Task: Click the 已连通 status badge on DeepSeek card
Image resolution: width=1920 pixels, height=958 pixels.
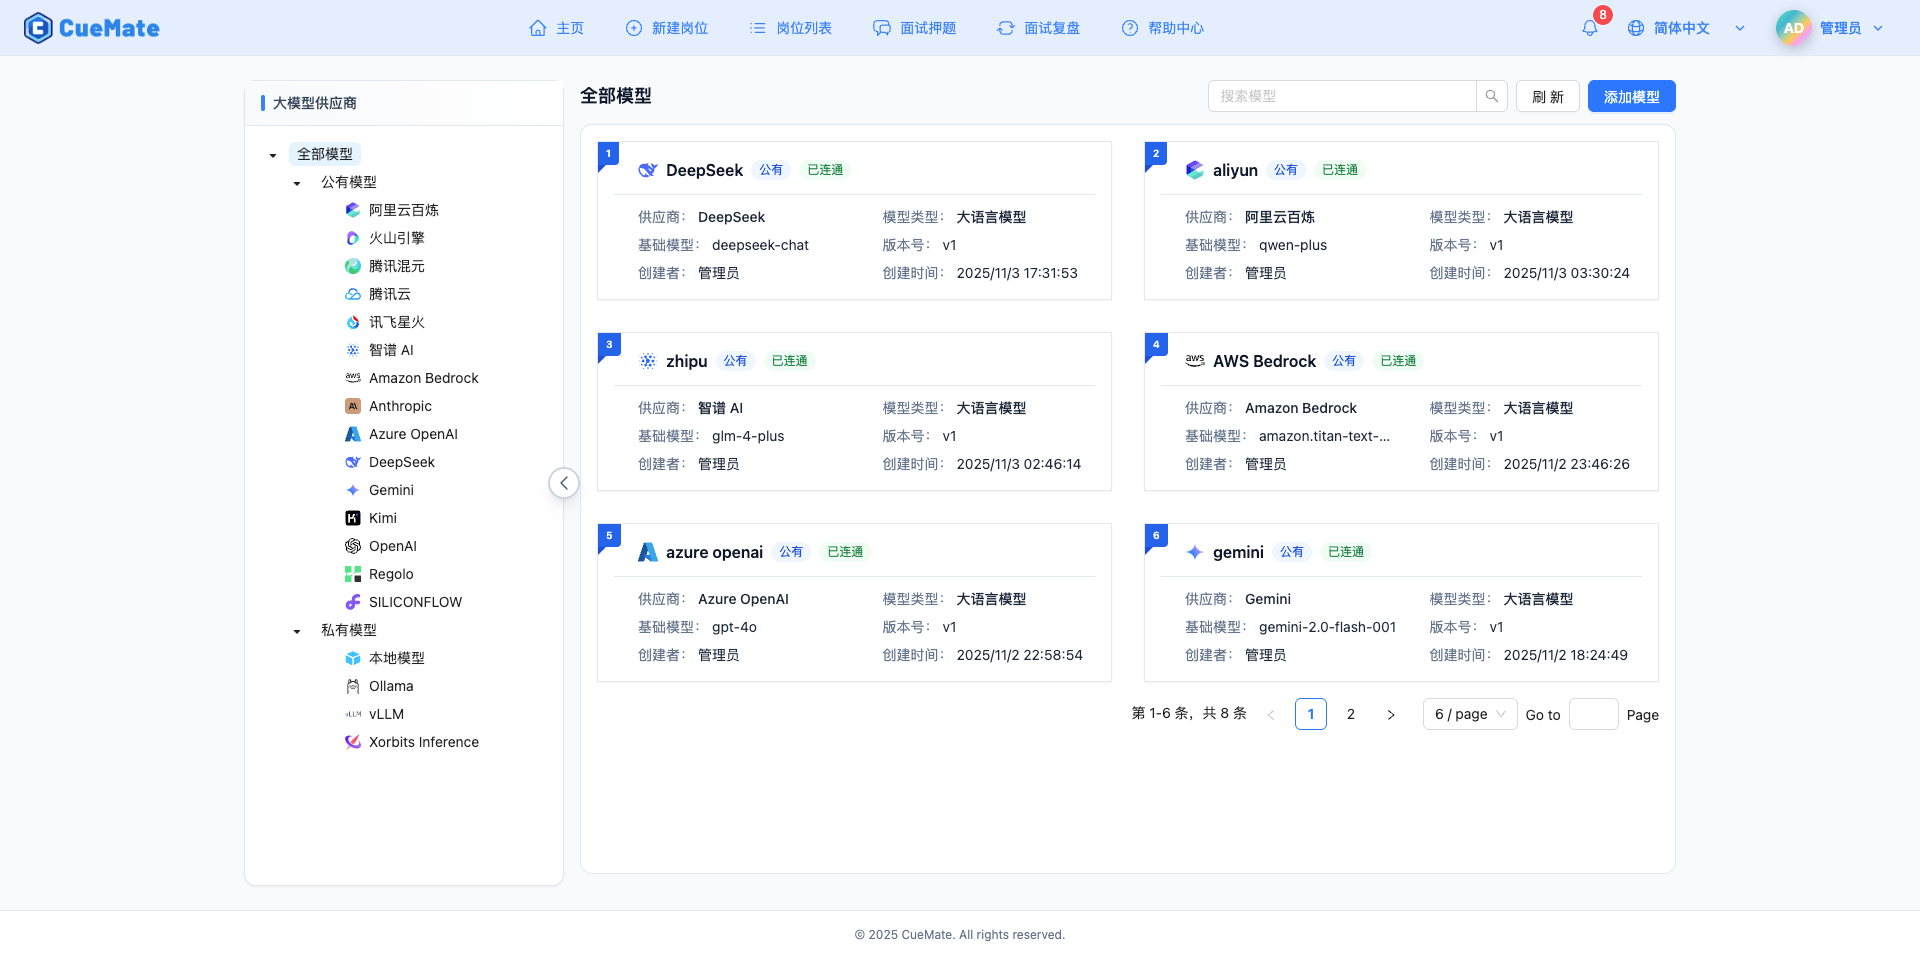Action: coord(823,170)
